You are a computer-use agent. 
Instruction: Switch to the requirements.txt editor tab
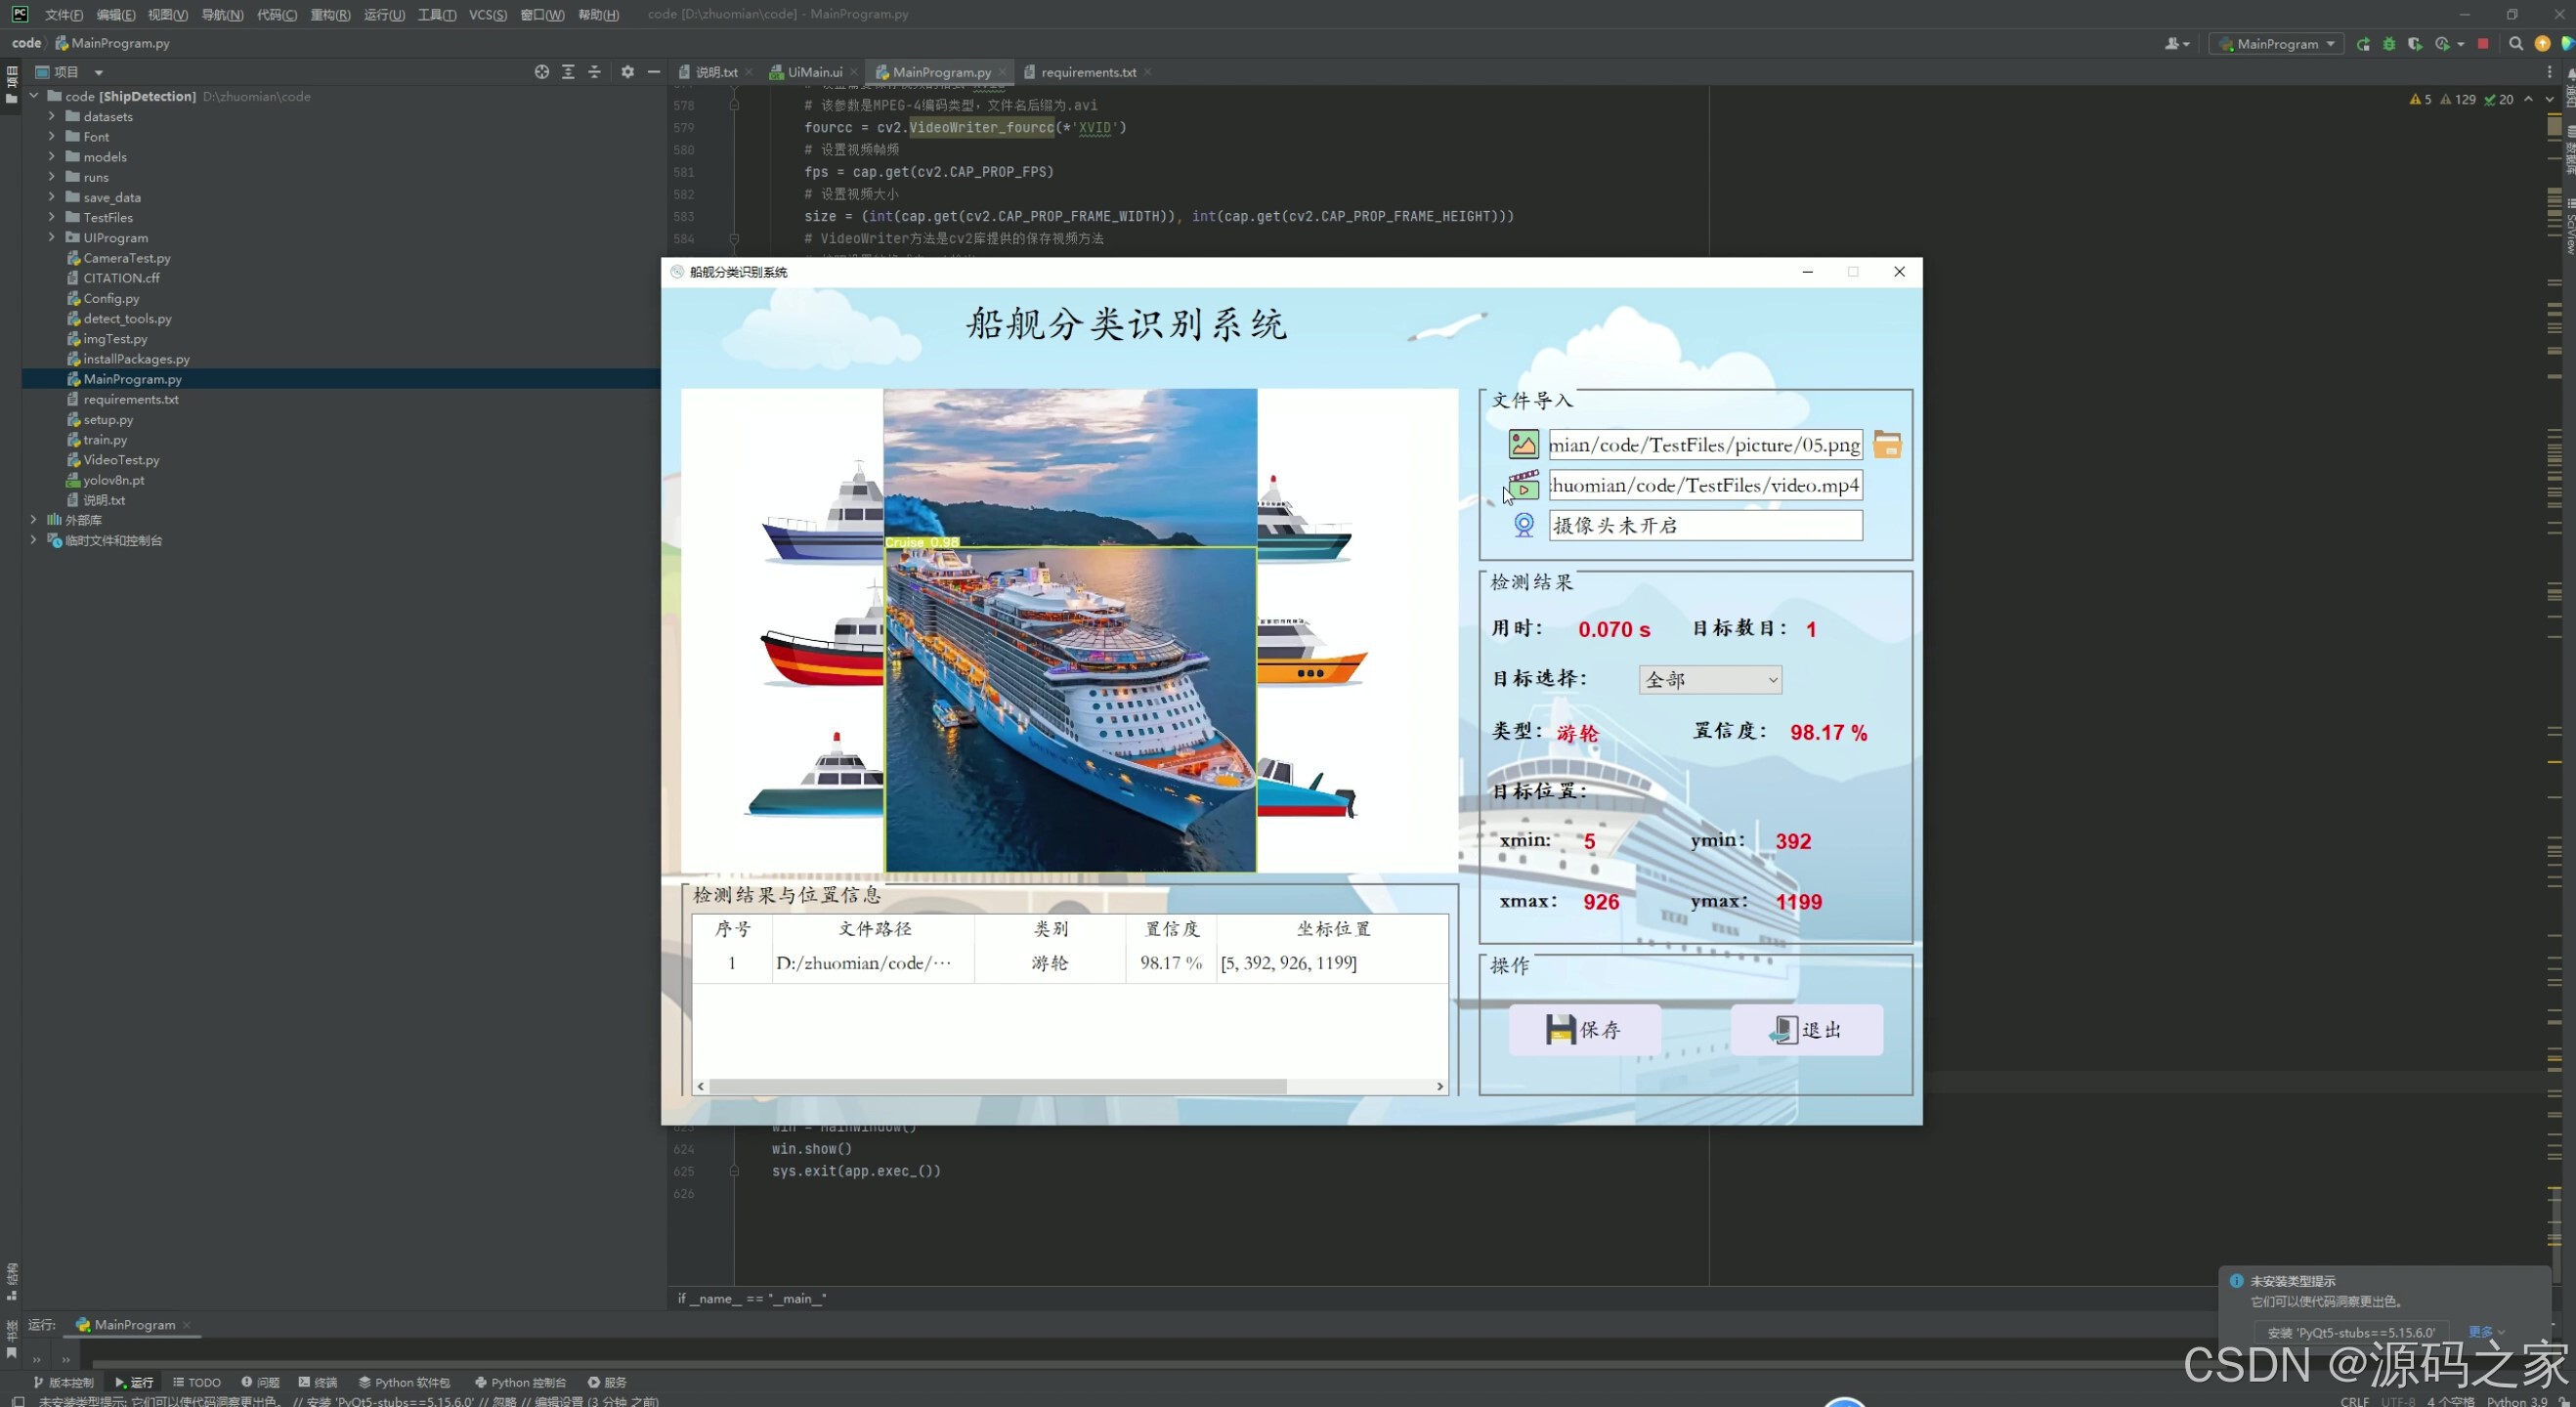coord(1088,72)
